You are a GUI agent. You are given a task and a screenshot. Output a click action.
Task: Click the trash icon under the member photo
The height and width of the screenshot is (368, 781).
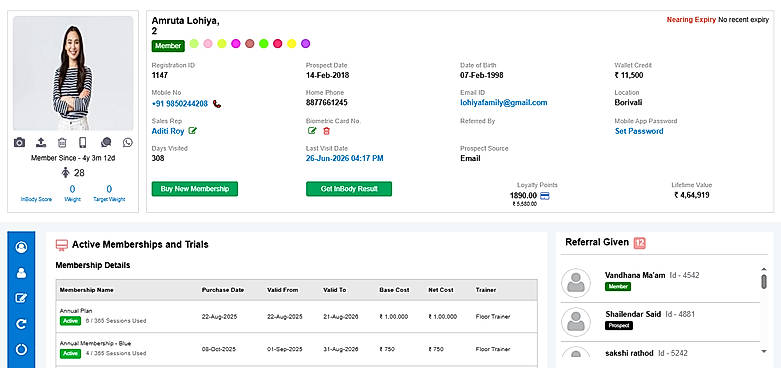(x=62, y=142)
